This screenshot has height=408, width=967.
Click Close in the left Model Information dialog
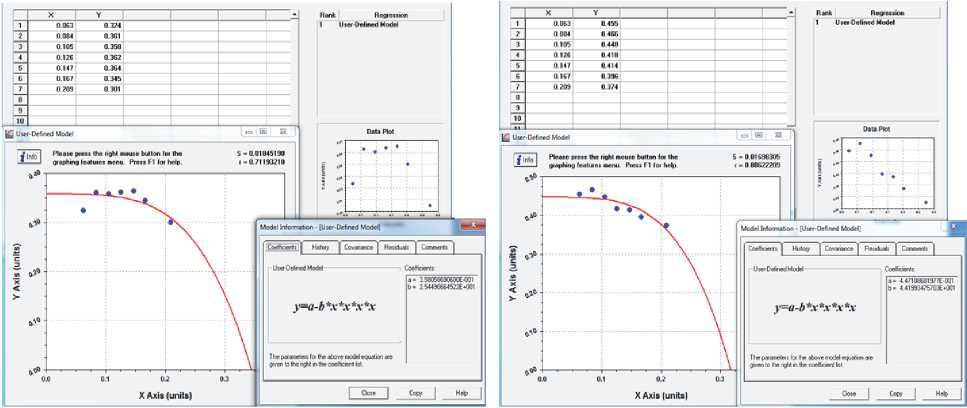pos(368,393)
